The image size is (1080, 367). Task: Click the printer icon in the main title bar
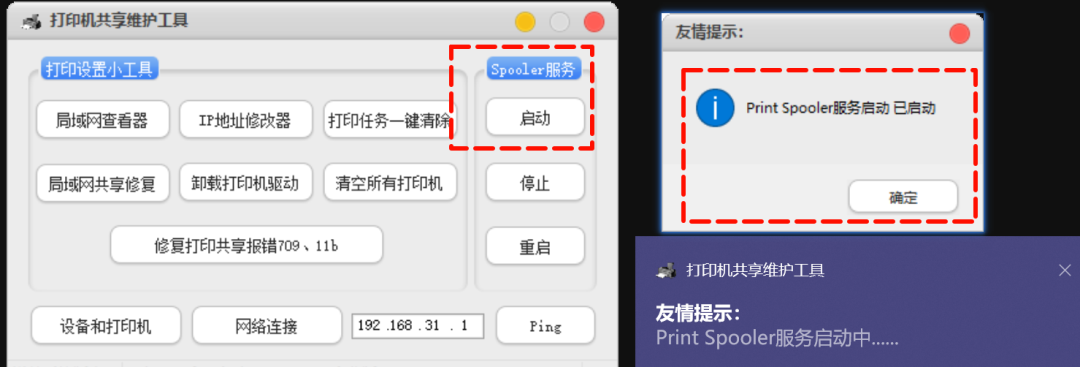[31, 22]
